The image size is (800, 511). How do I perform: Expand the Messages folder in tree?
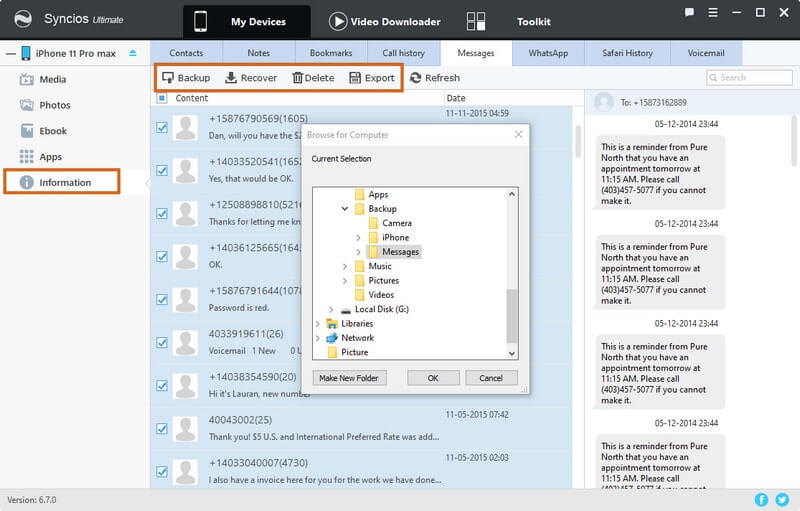pyautogui.click(x=358, y=251)
